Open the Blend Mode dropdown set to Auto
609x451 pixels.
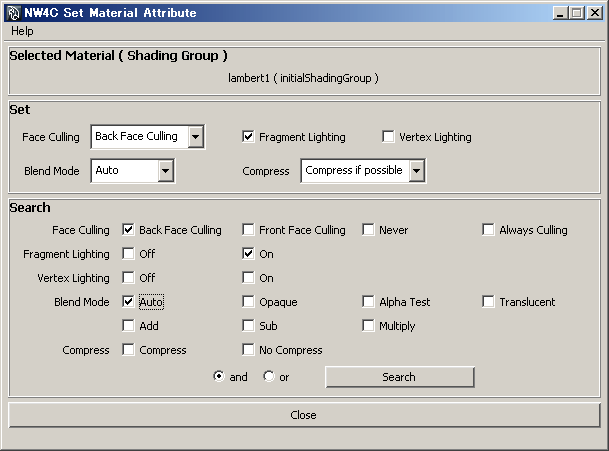[166, 171]
